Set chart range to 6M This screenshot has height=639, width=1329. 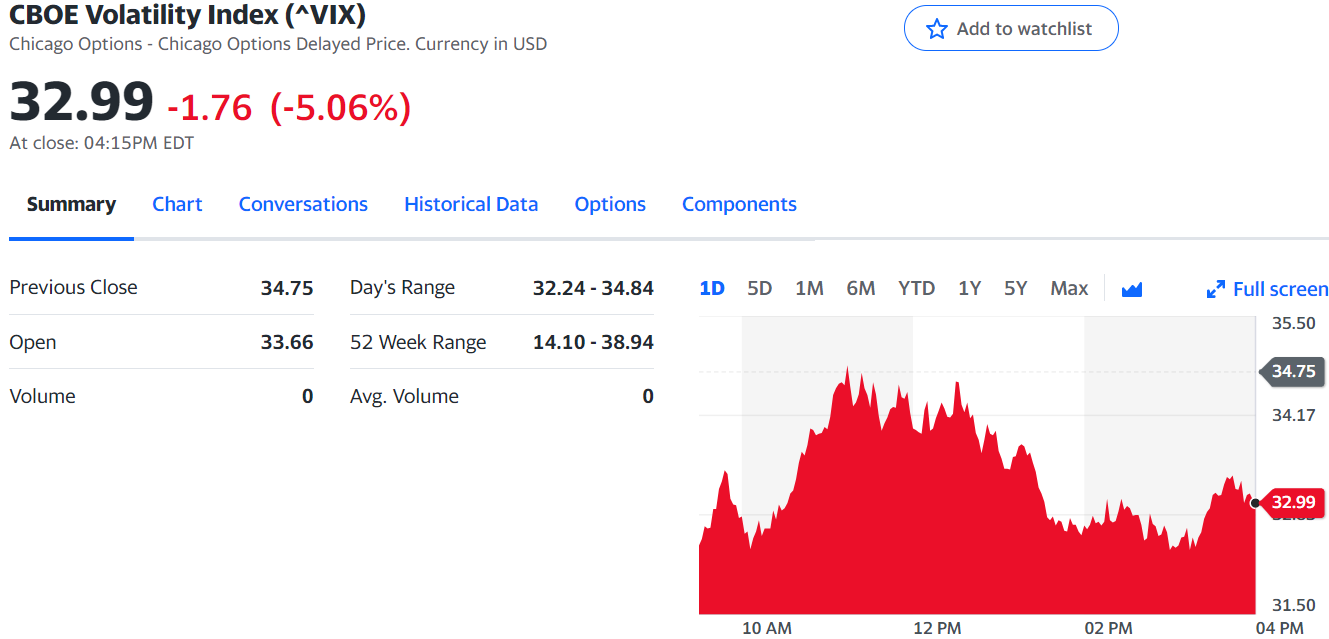(x=861, y=288)
